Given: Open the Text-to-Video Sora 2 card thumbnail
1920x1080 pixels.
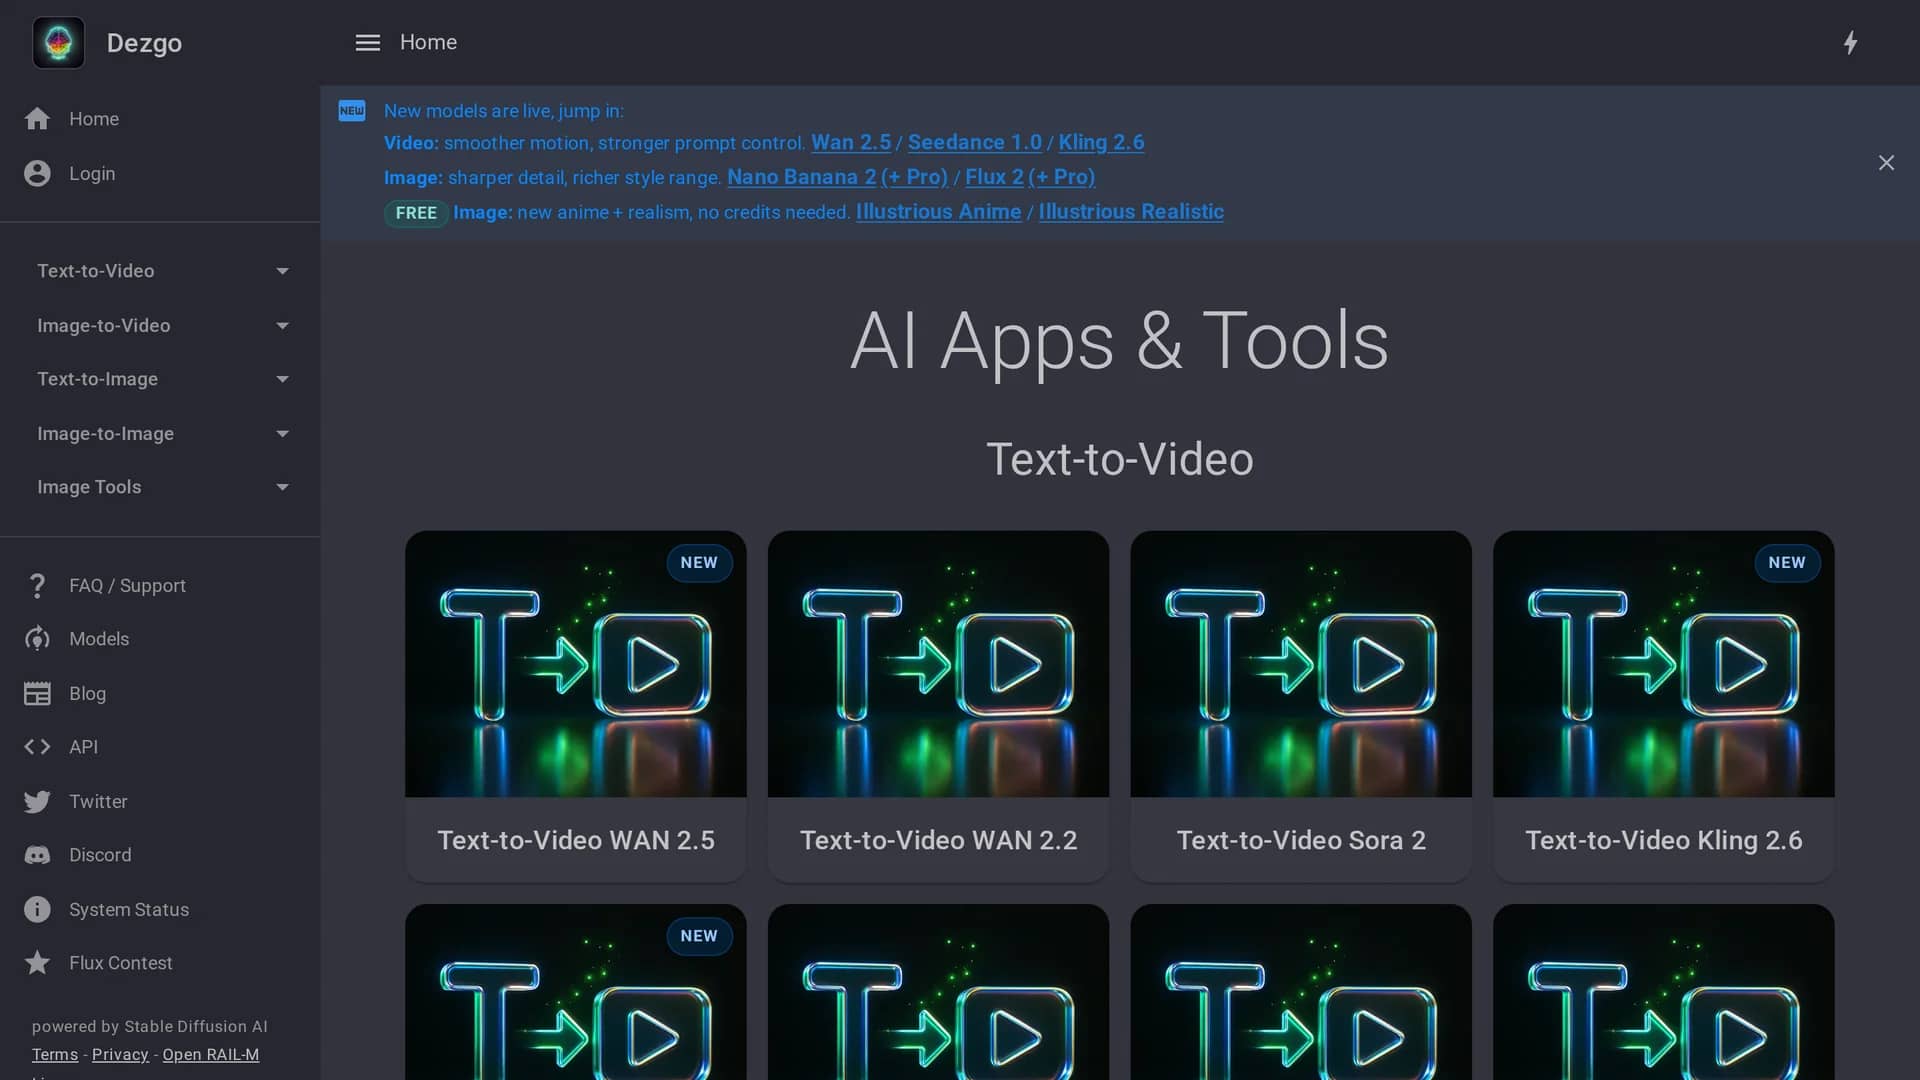Looking at the screenshot, I should (1301, 664).
